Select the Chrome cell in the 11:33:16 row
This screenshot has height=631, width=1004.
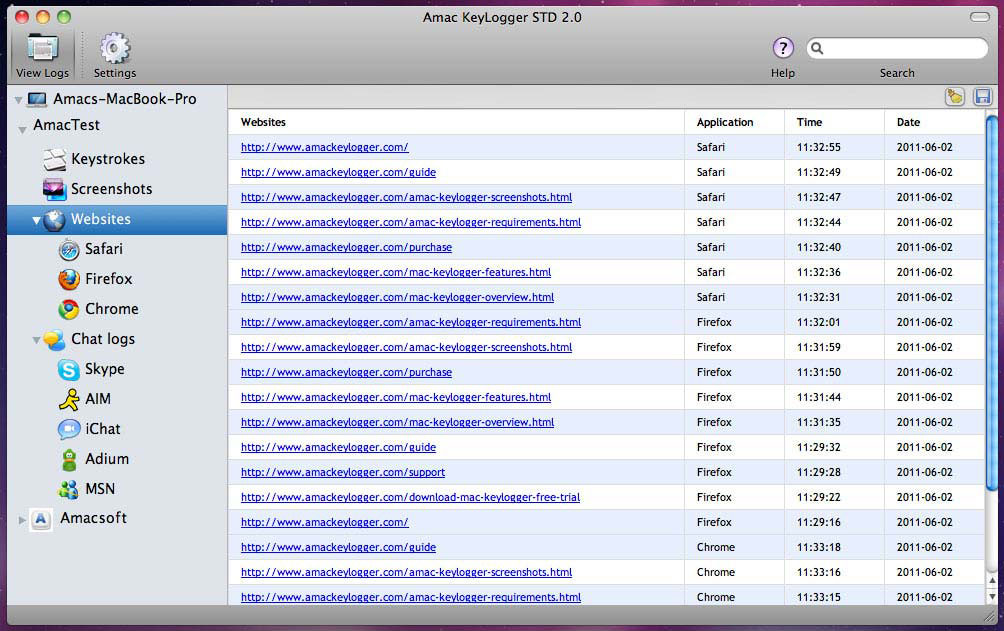(716, 572)
